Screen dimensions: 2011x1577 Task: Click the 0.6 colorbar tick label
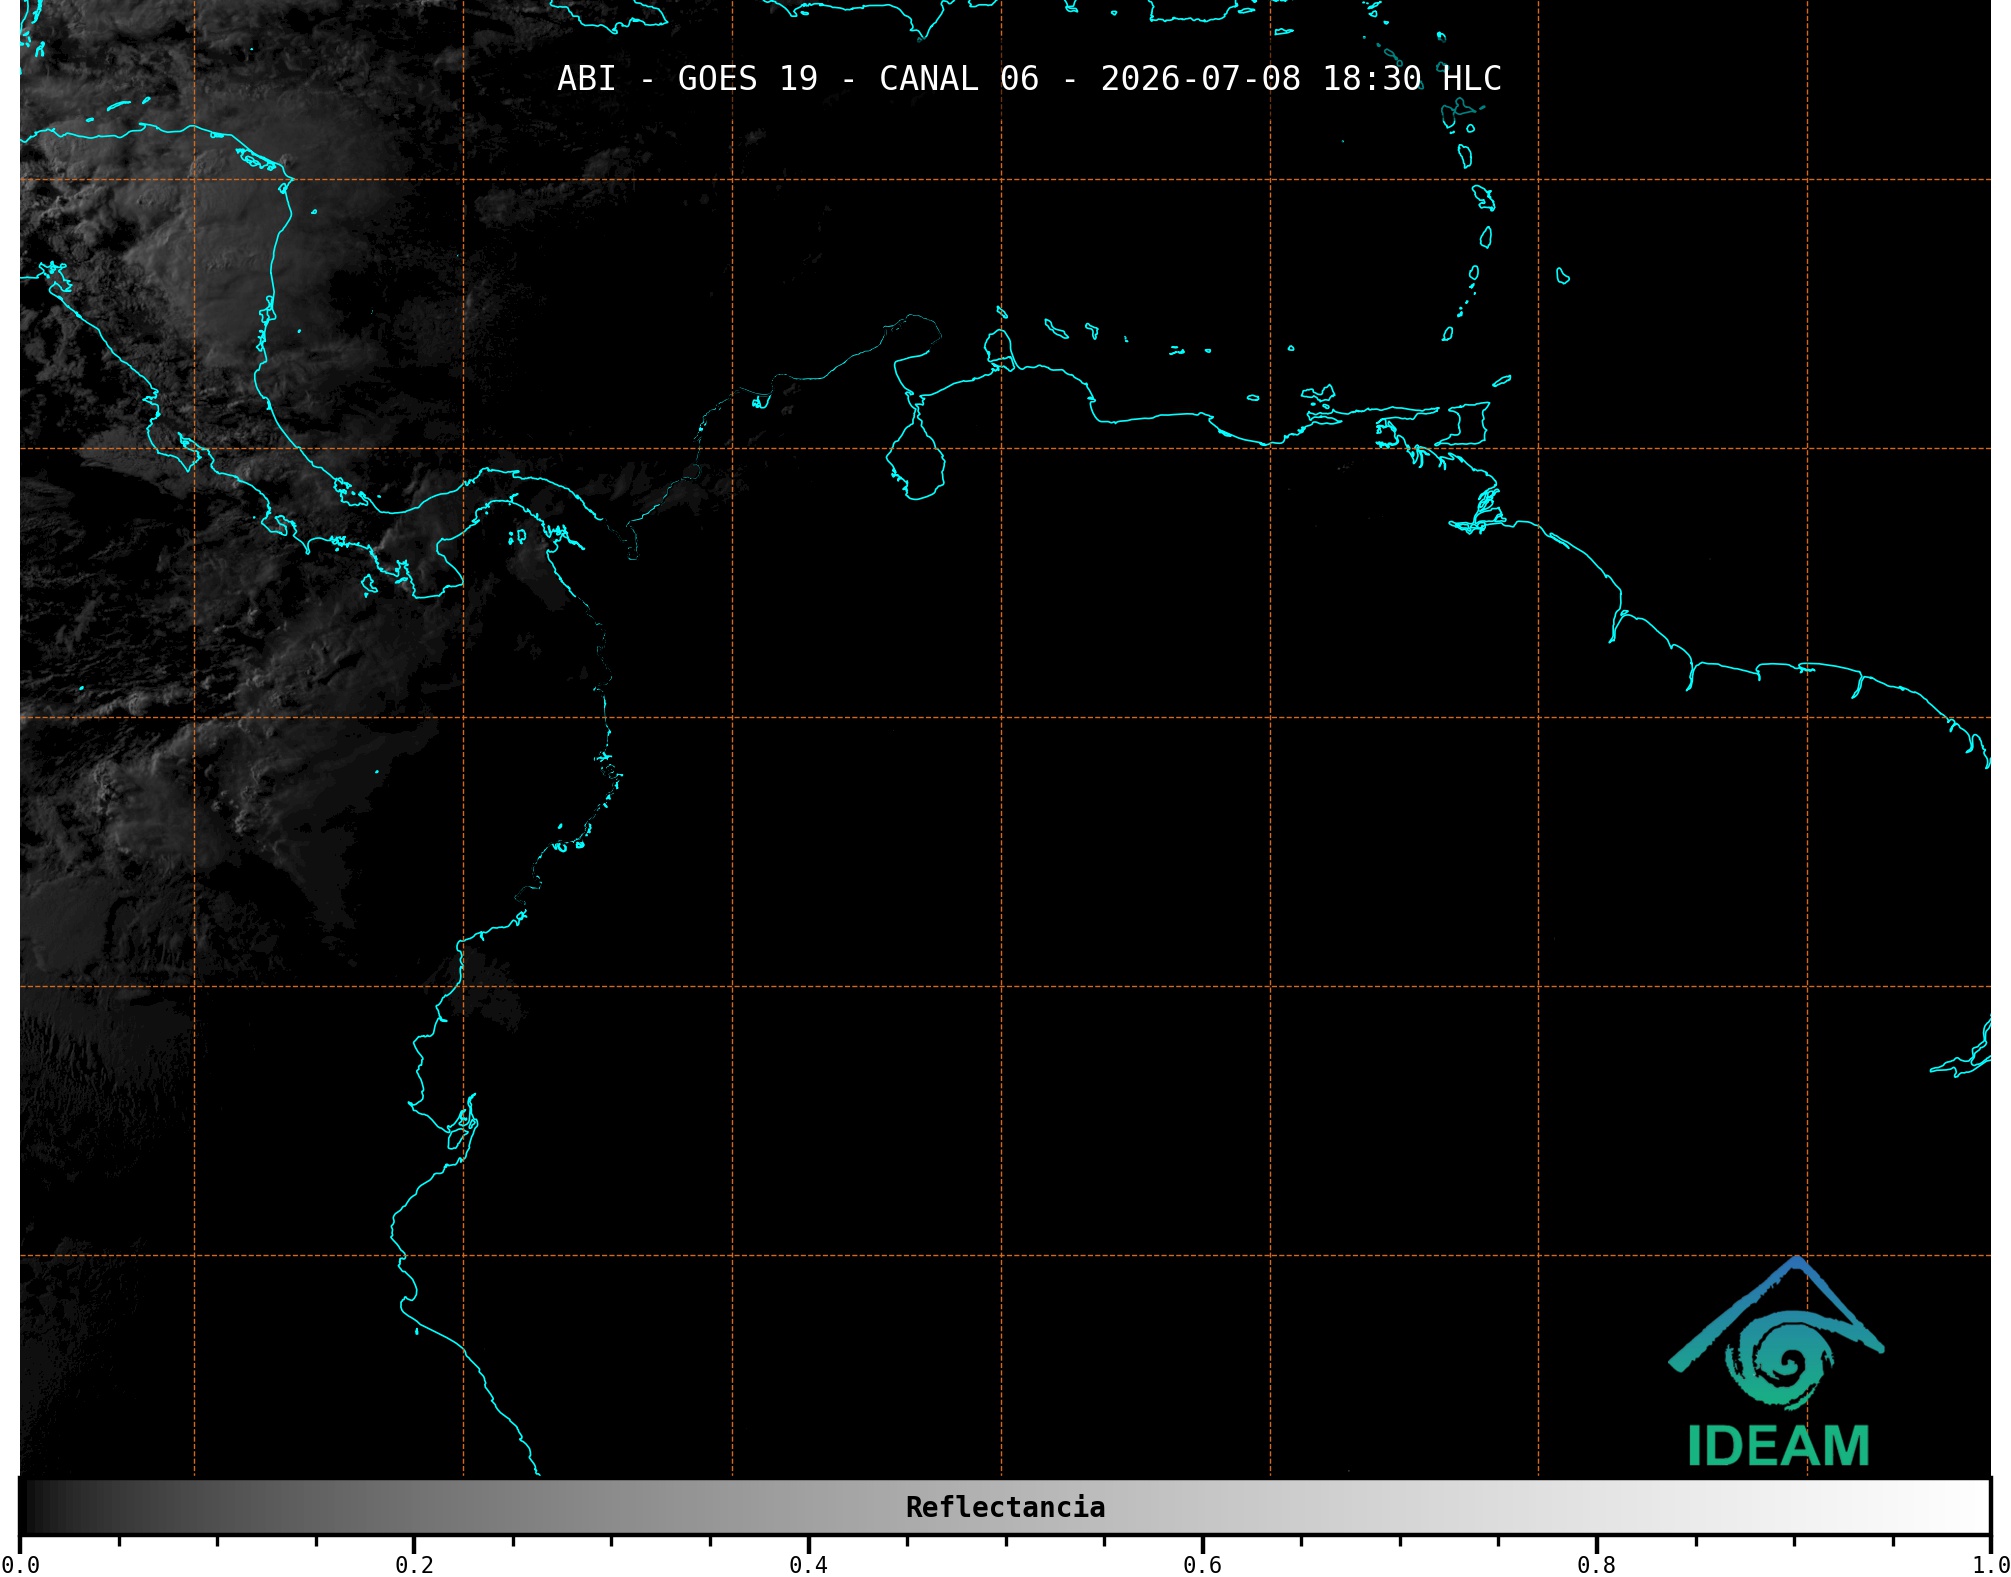coord(1202,1564)
